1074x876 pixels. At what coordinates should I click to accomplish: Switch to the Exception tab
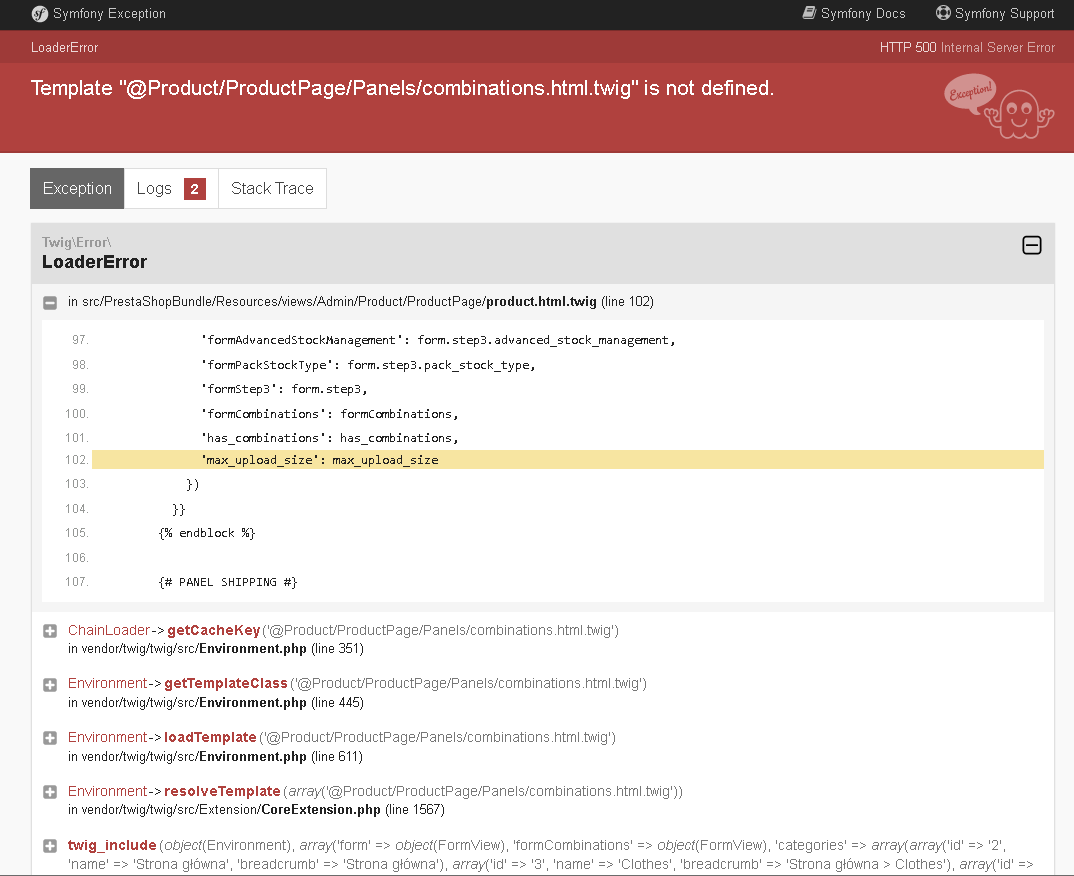(x=77, y=188)
